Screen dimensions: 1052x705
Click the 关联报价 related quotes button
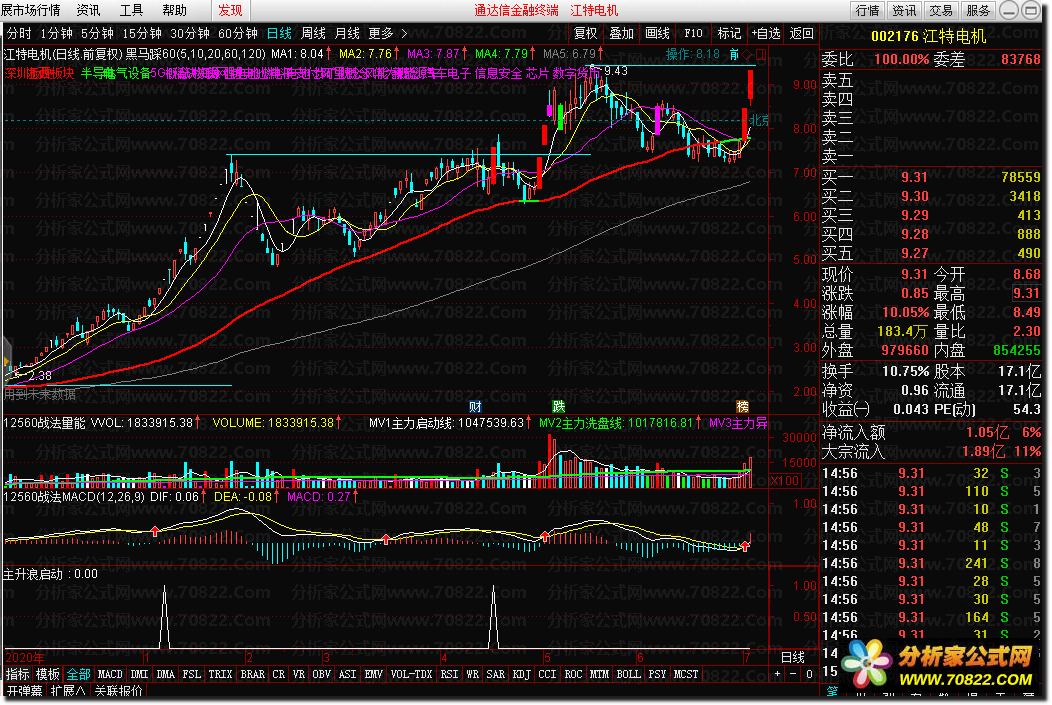[119, 690]
